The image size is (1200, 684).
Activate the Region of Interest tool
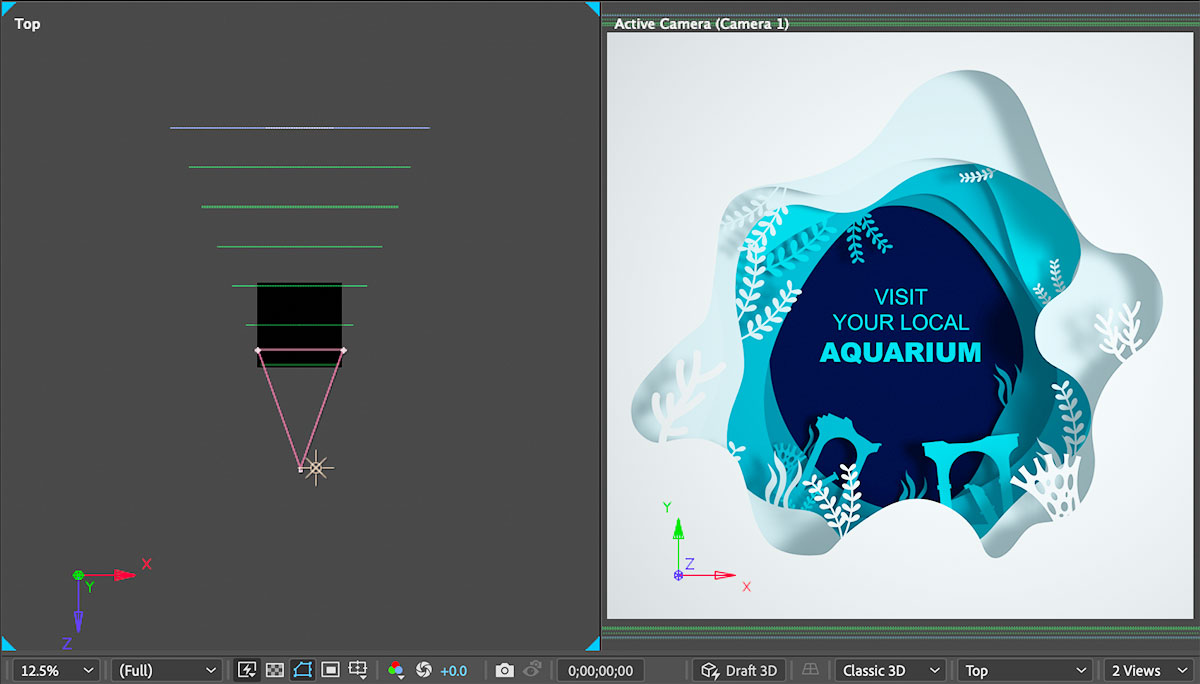click(305, 670)
